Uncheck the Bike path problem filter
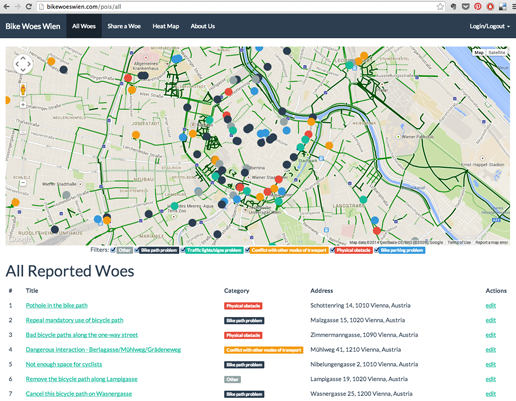 pos(136,250)
